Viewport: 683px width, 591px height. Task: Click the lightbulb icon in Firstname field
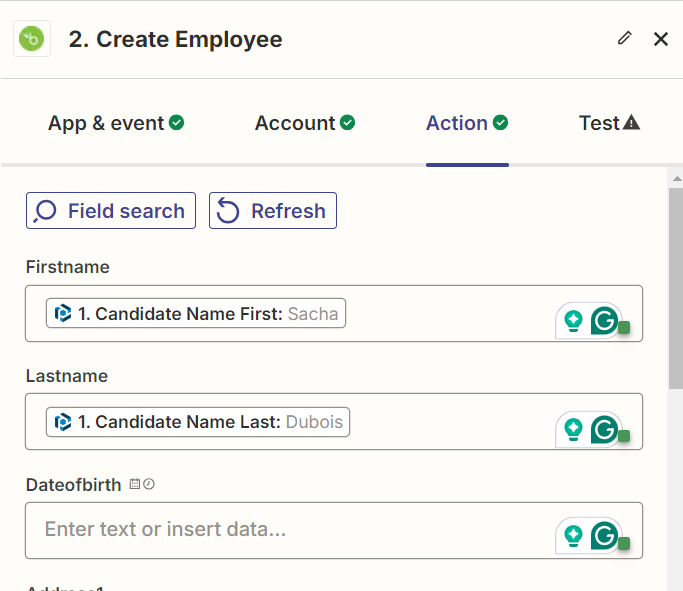573,321
